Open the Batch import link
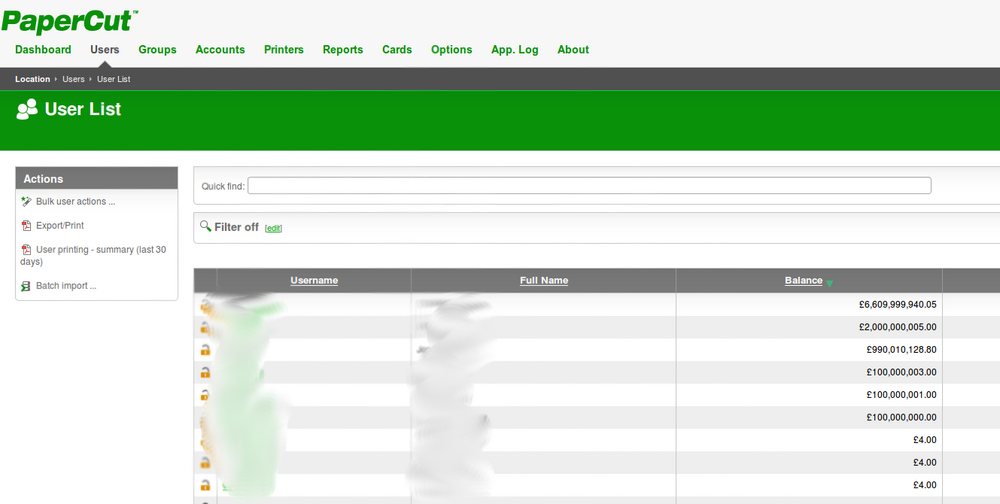 (66, 286)
